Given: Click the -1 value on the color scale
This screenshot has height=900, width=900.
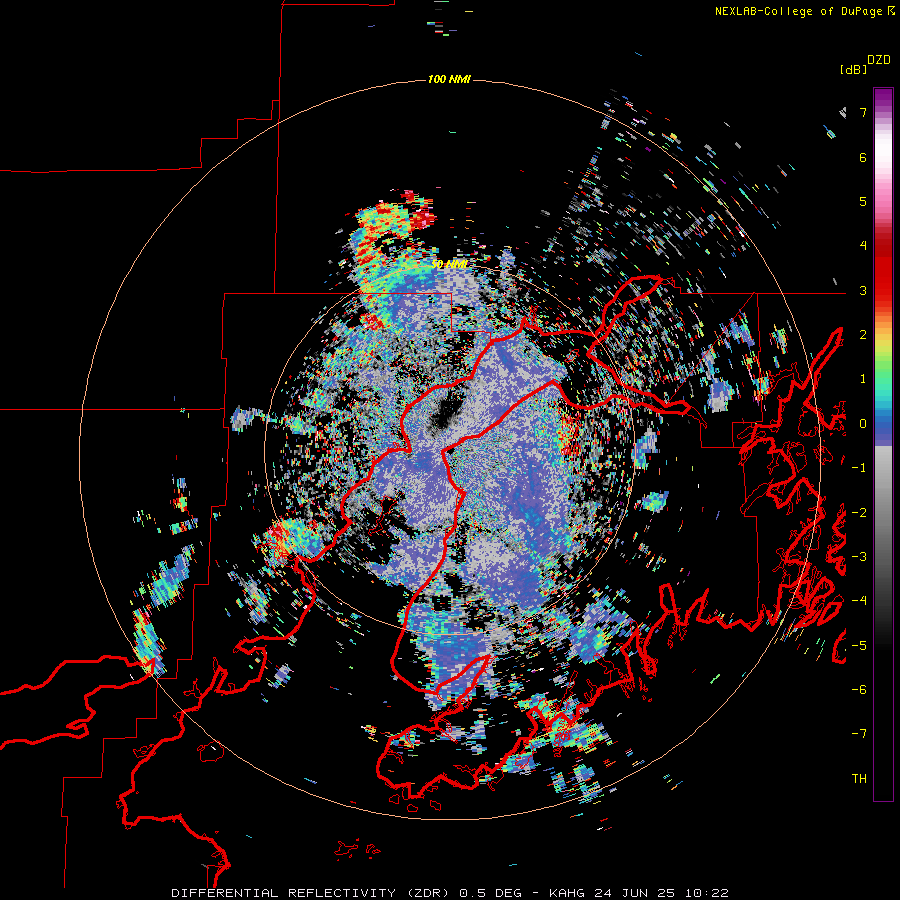Looking at the screenshot, I should [859, 468].
